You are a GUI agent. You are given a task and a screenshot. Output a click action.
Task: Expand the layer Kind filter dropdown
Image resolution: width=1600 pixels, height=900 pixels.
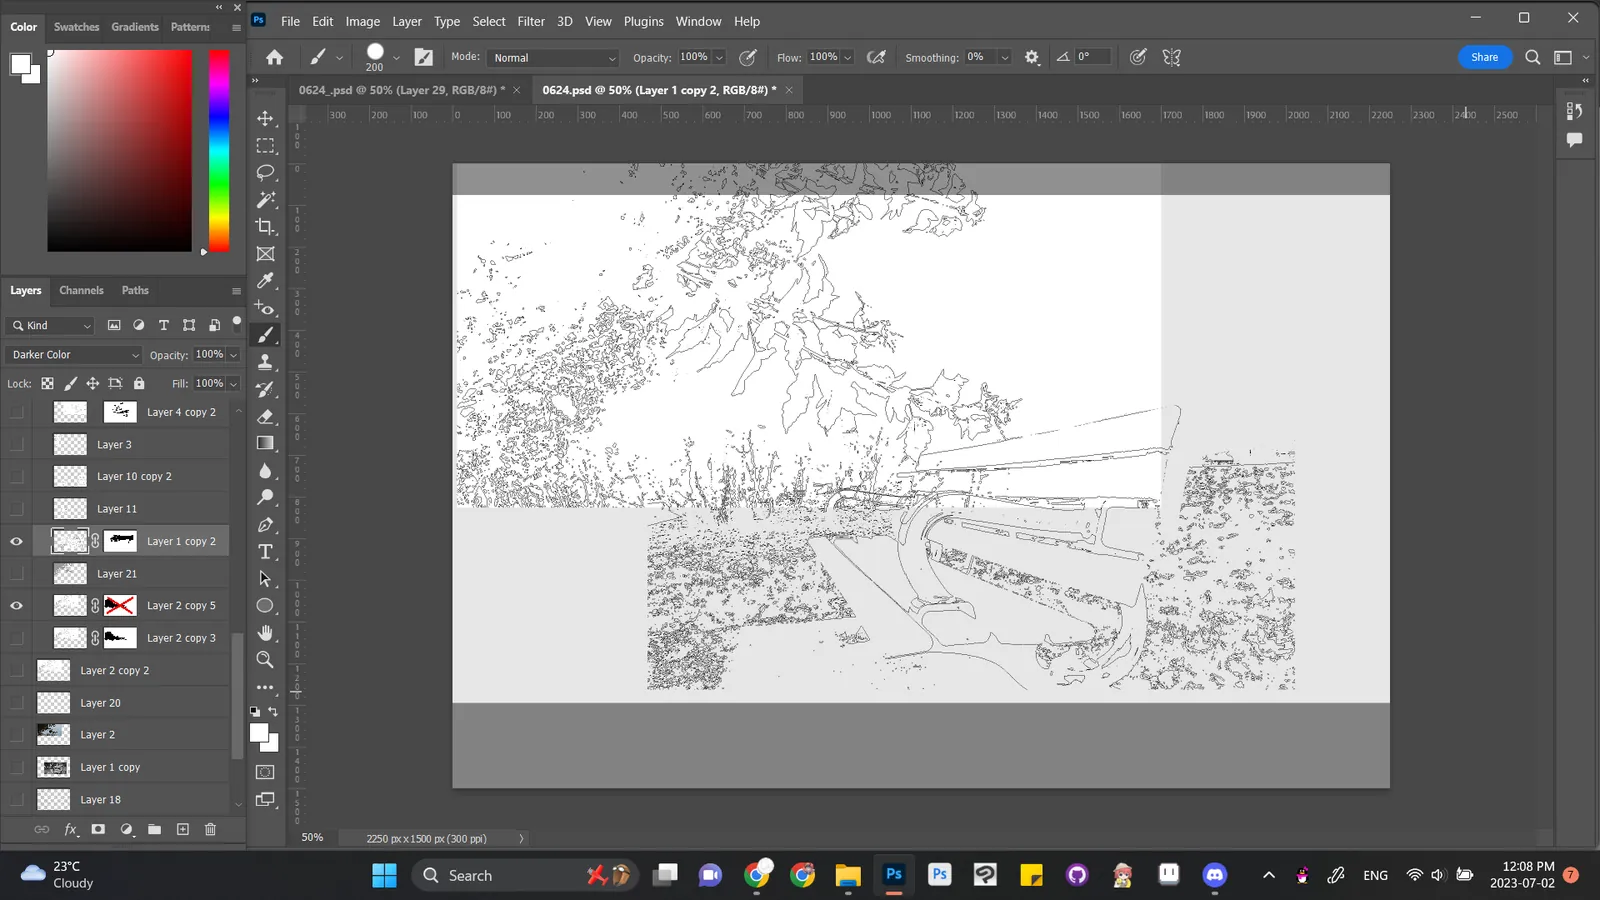(50, 325)
